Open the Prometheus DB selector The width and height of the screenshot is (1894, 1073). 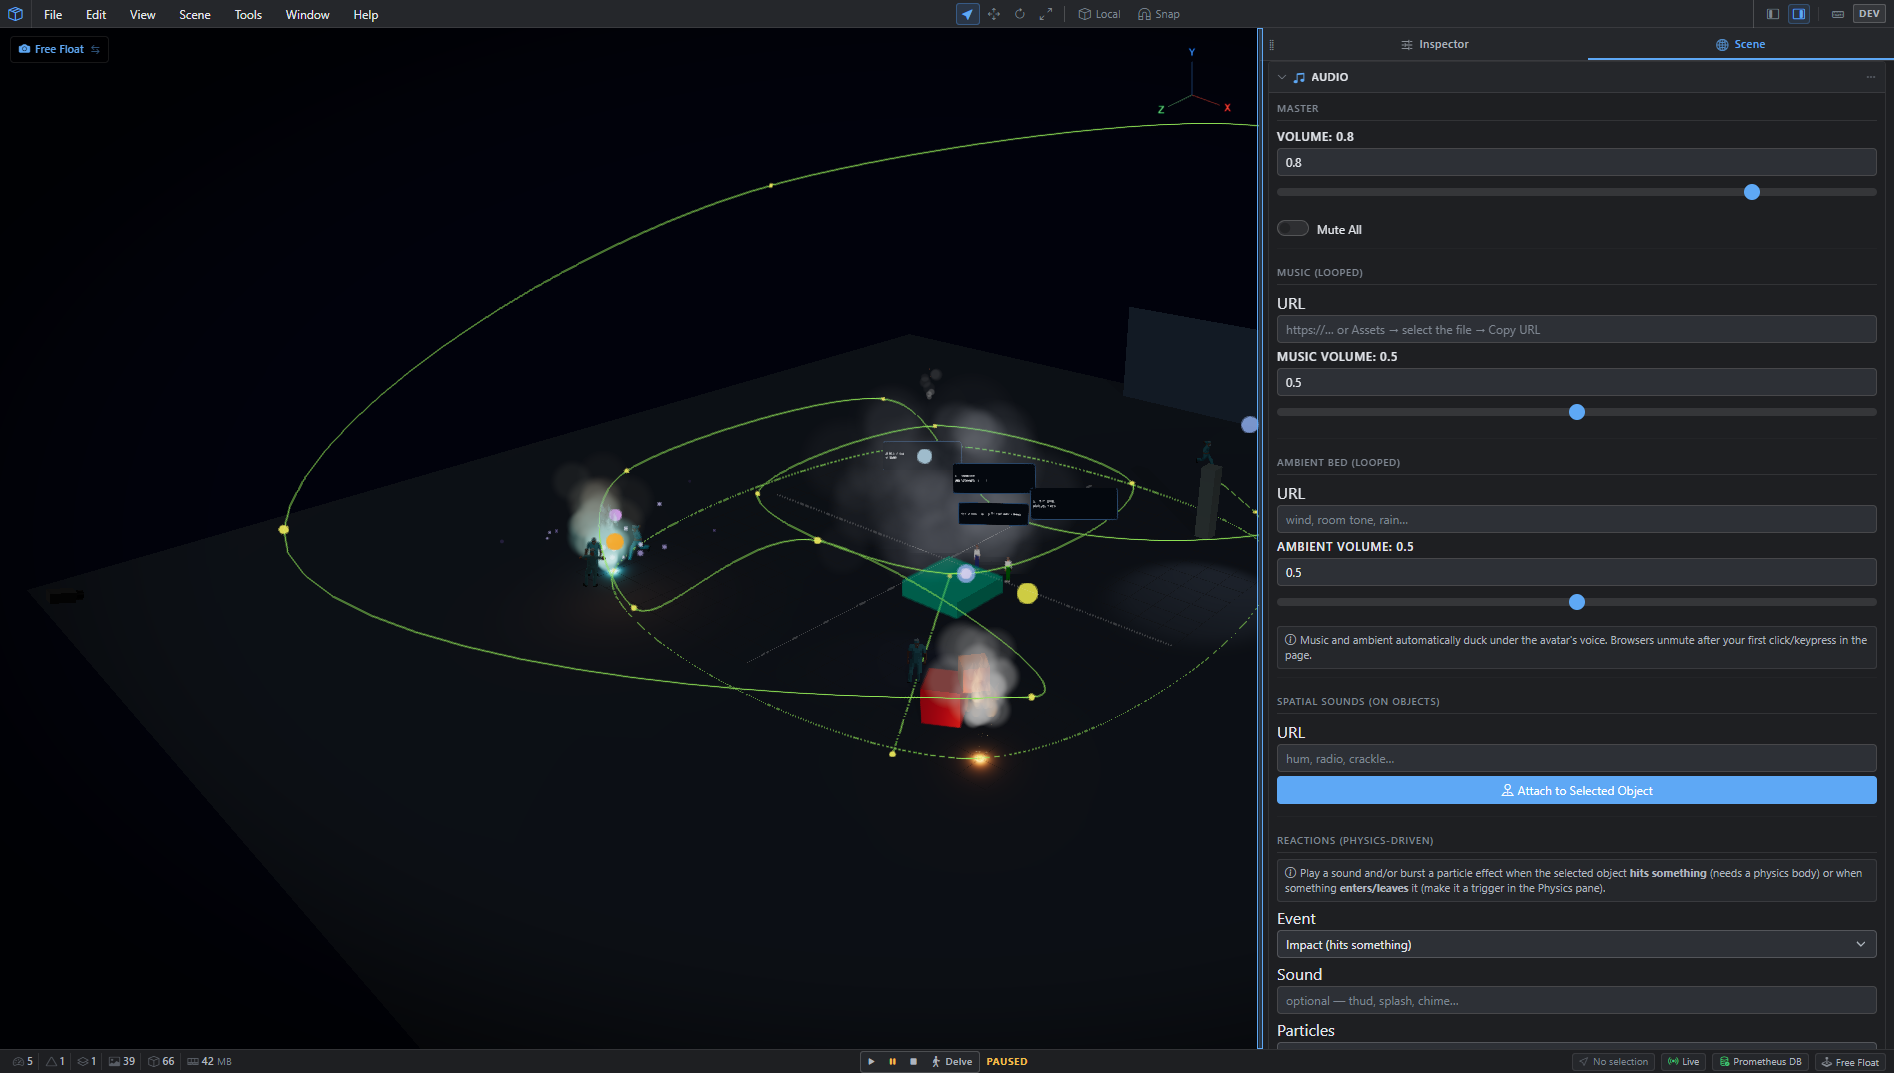pyautogui.click(x=1759, y=1062)
